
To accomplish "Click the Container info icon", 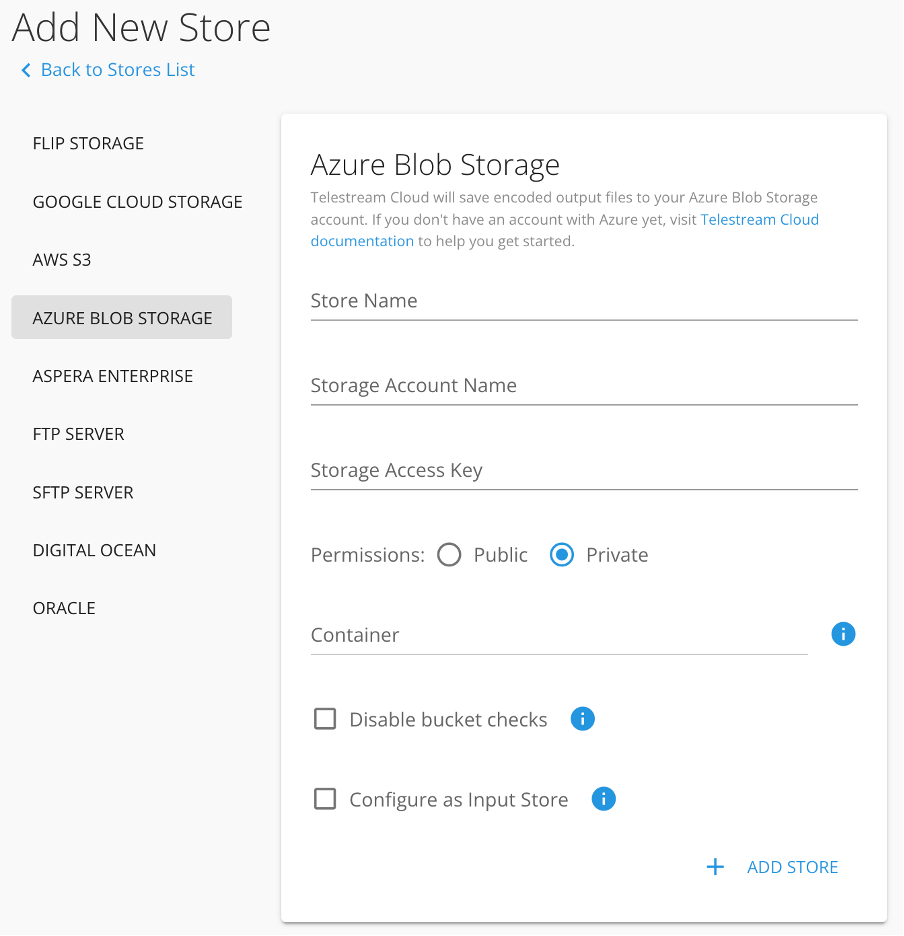I will pyautogui.click(x=843, y=634).
